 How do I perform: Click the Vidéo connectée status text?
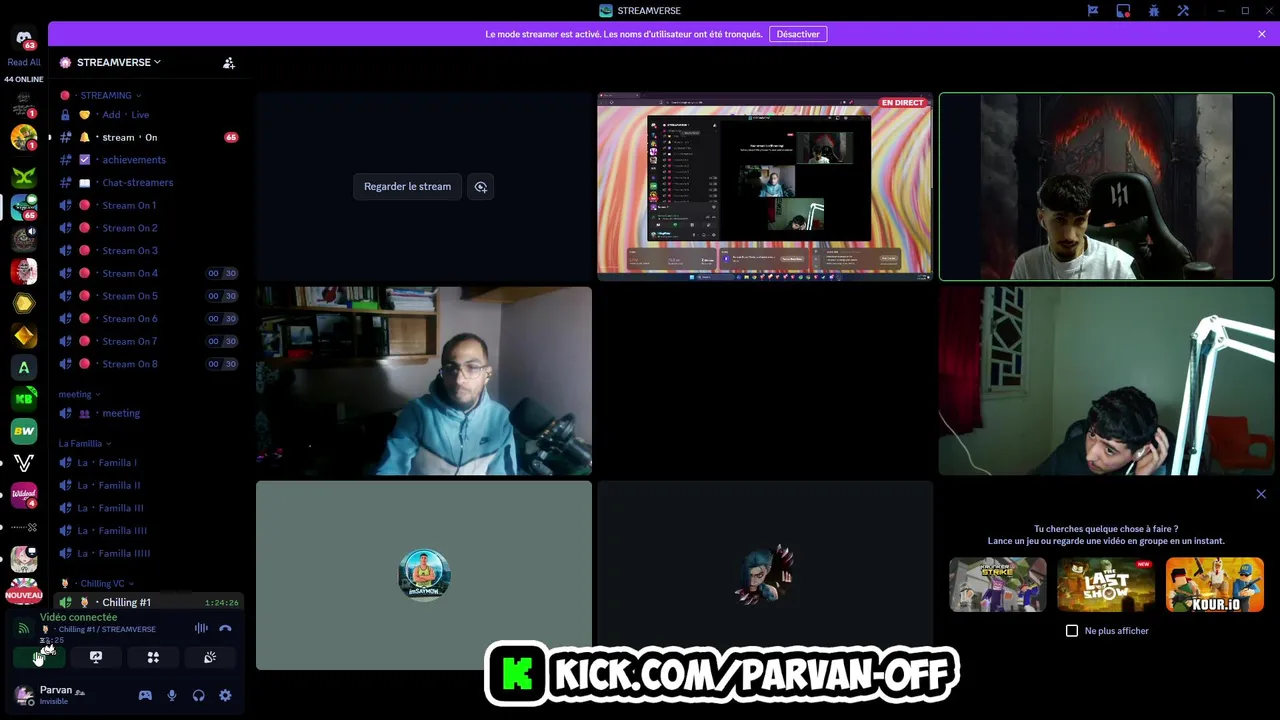point(78,617)
